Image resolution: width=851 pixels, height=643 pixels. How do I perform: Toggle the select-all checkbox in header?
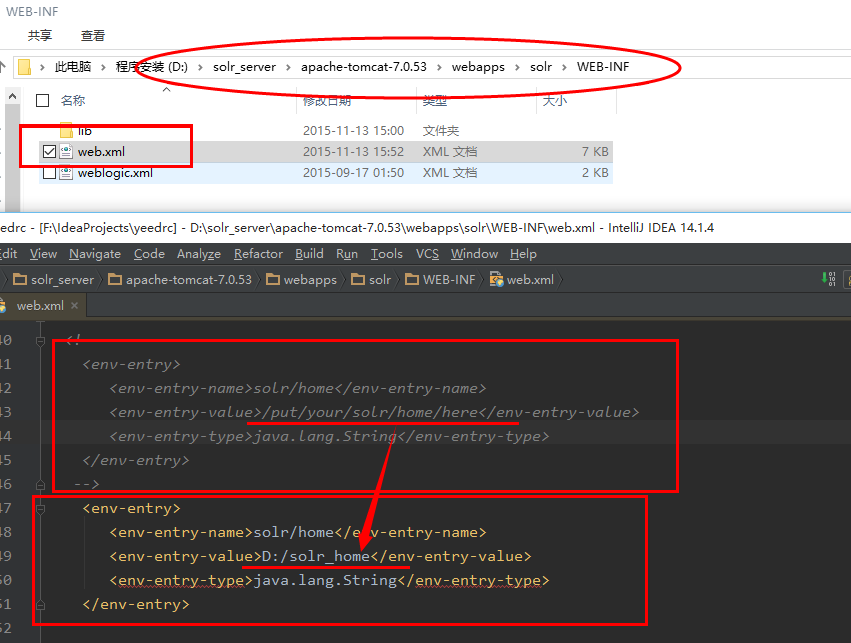[x=42, y=100]
